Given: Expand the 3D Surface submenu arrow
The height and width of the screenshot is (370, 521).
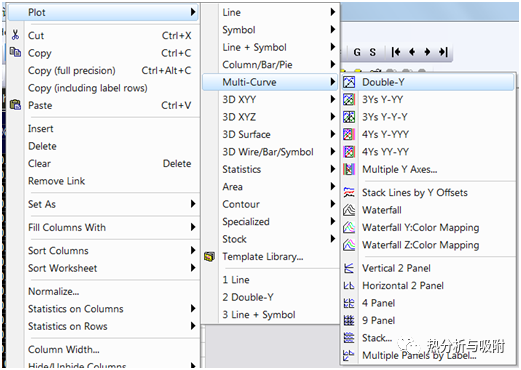Looking at the screenshot, I should point(332,134).
